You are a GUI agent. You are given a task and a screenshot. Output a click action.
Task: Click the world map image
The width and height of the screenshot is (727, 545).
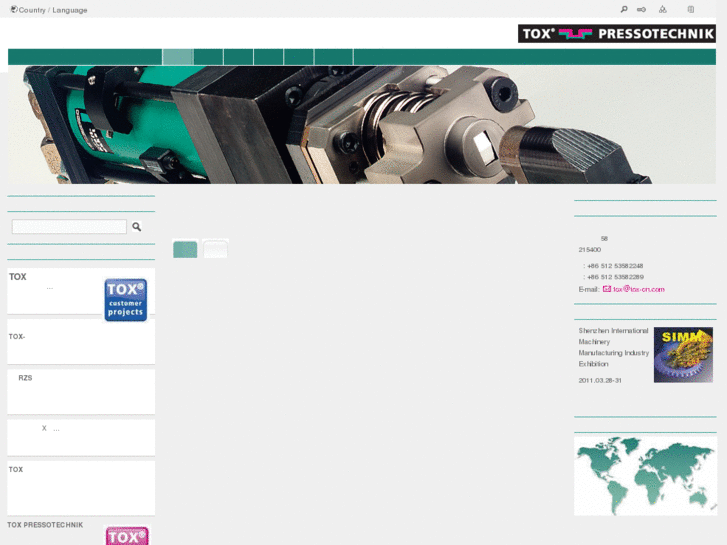click(x=645, y=476)
